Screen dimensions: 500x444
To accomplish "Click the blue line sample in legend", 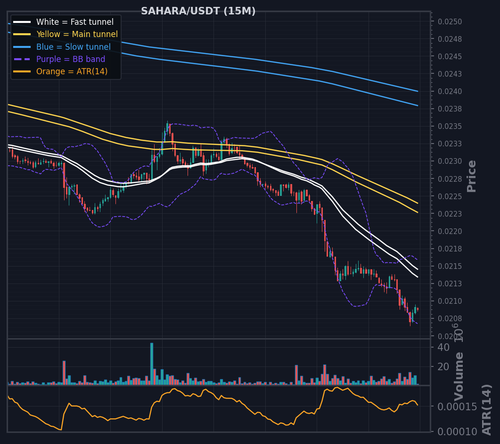I will (22, 47).
